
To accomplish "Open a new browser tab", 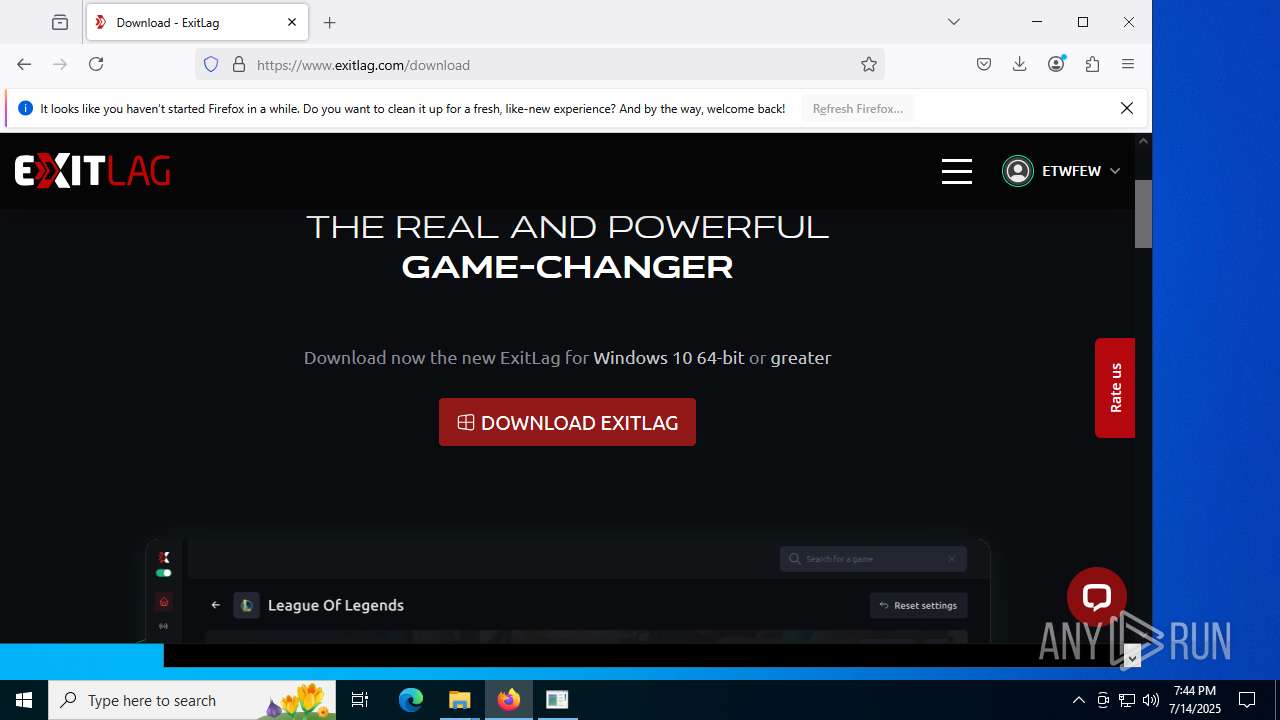I will (x=330, y=22).
